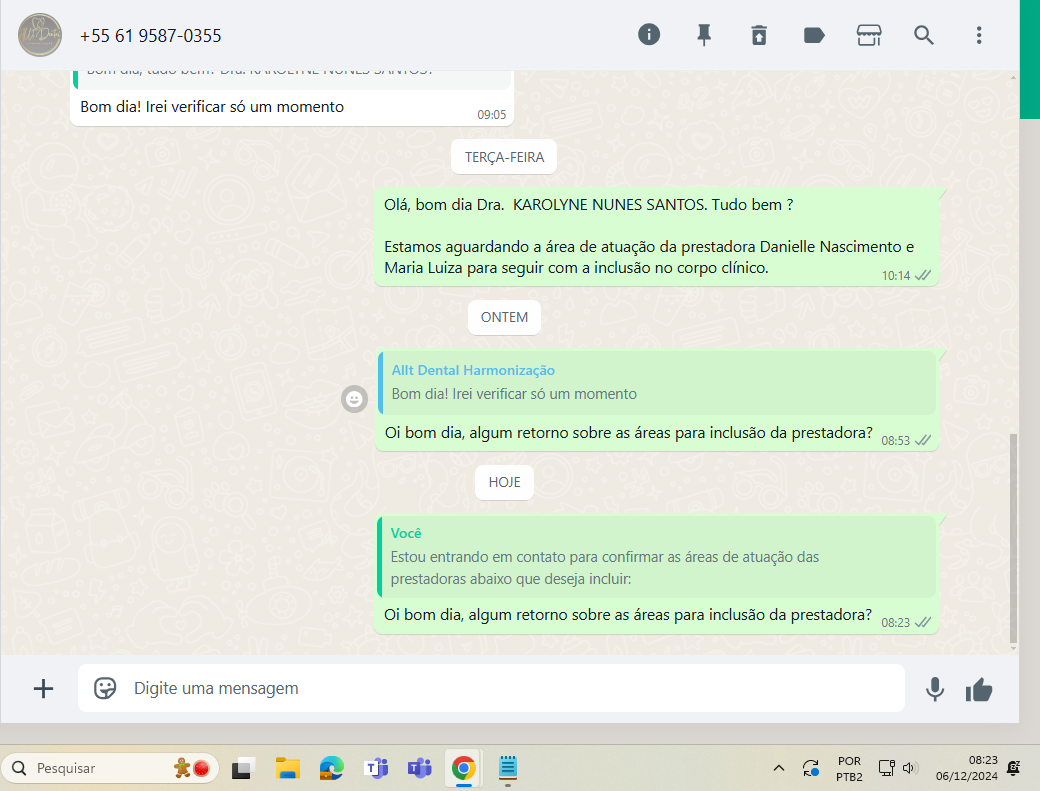Image resolution: width=1040 pixels, height=791 pixels.
Task: Send a thumbs-up with the like icon
Action: coord(979,689)
